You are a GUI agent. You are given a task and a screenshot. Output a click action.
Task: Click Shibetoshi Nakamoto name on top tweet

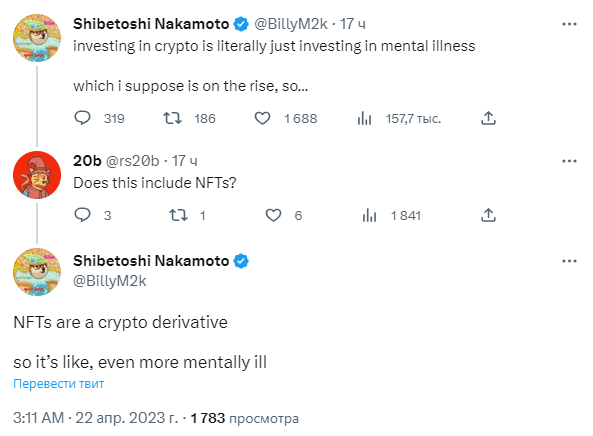pos(151,24)
